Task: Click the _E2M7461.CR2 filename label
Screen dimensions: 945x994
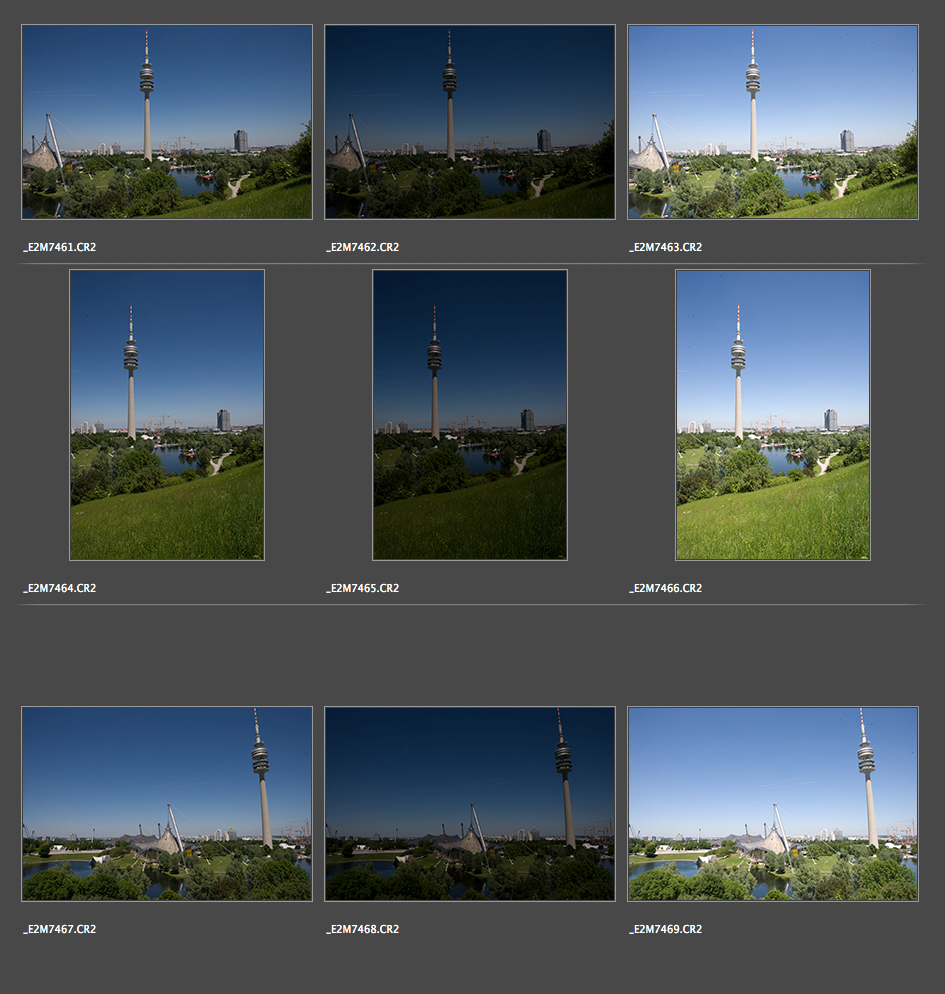Action: pyautogui.click(x=60, y=247)
